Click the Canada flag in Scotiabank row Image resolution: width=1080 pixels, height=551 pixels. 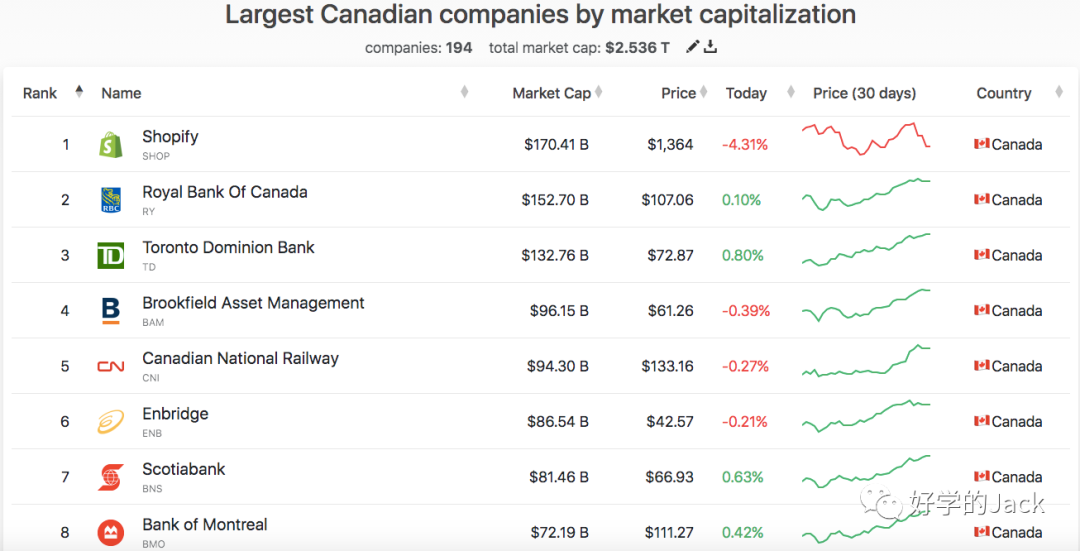(982, 477)
